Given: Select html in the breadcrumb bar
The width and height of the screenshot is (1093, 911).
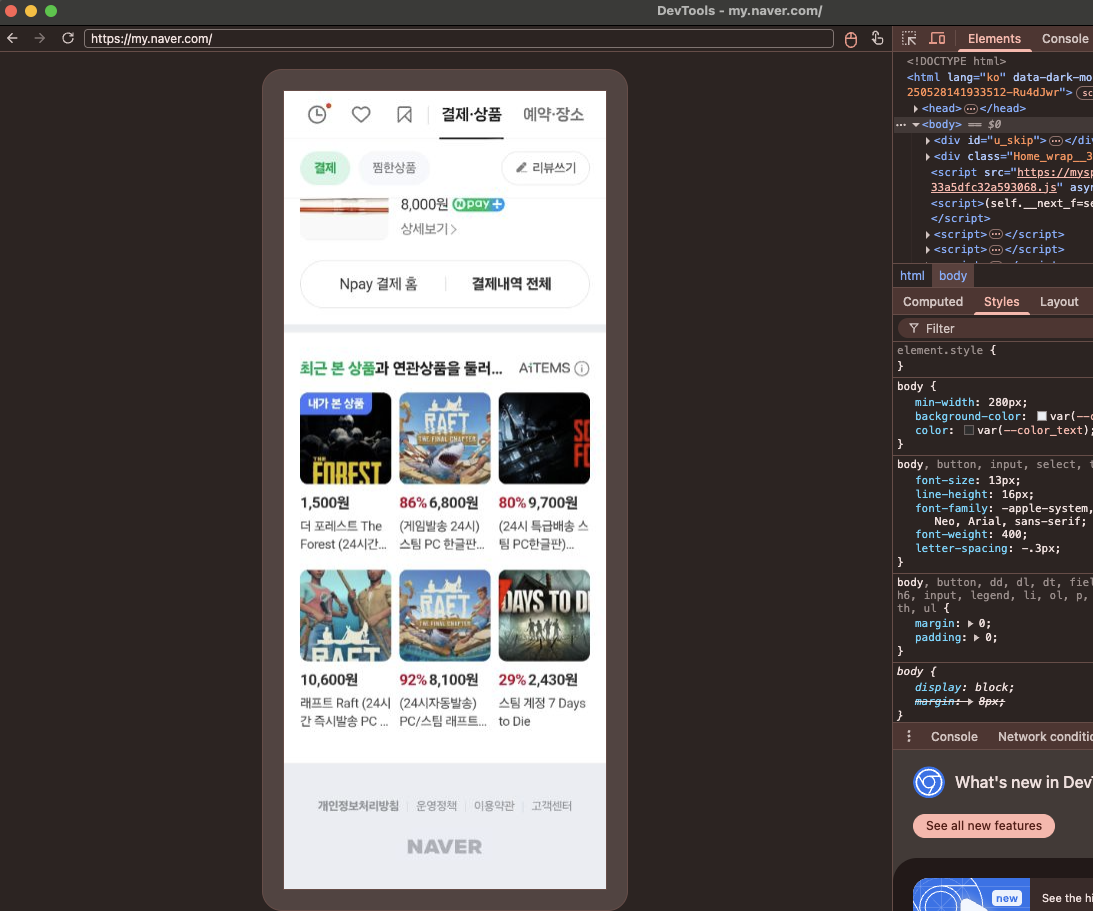Looking at the screenshot, I should (912, 276).
